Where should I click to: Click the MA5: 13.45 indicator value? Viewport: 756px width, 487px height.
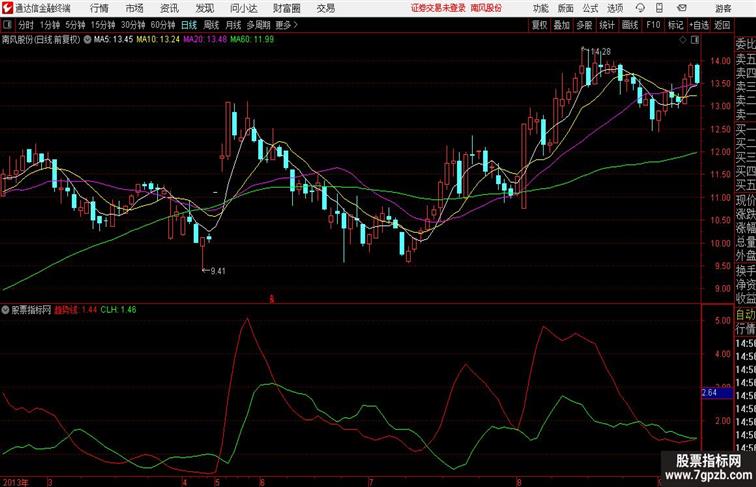[113, 40]
